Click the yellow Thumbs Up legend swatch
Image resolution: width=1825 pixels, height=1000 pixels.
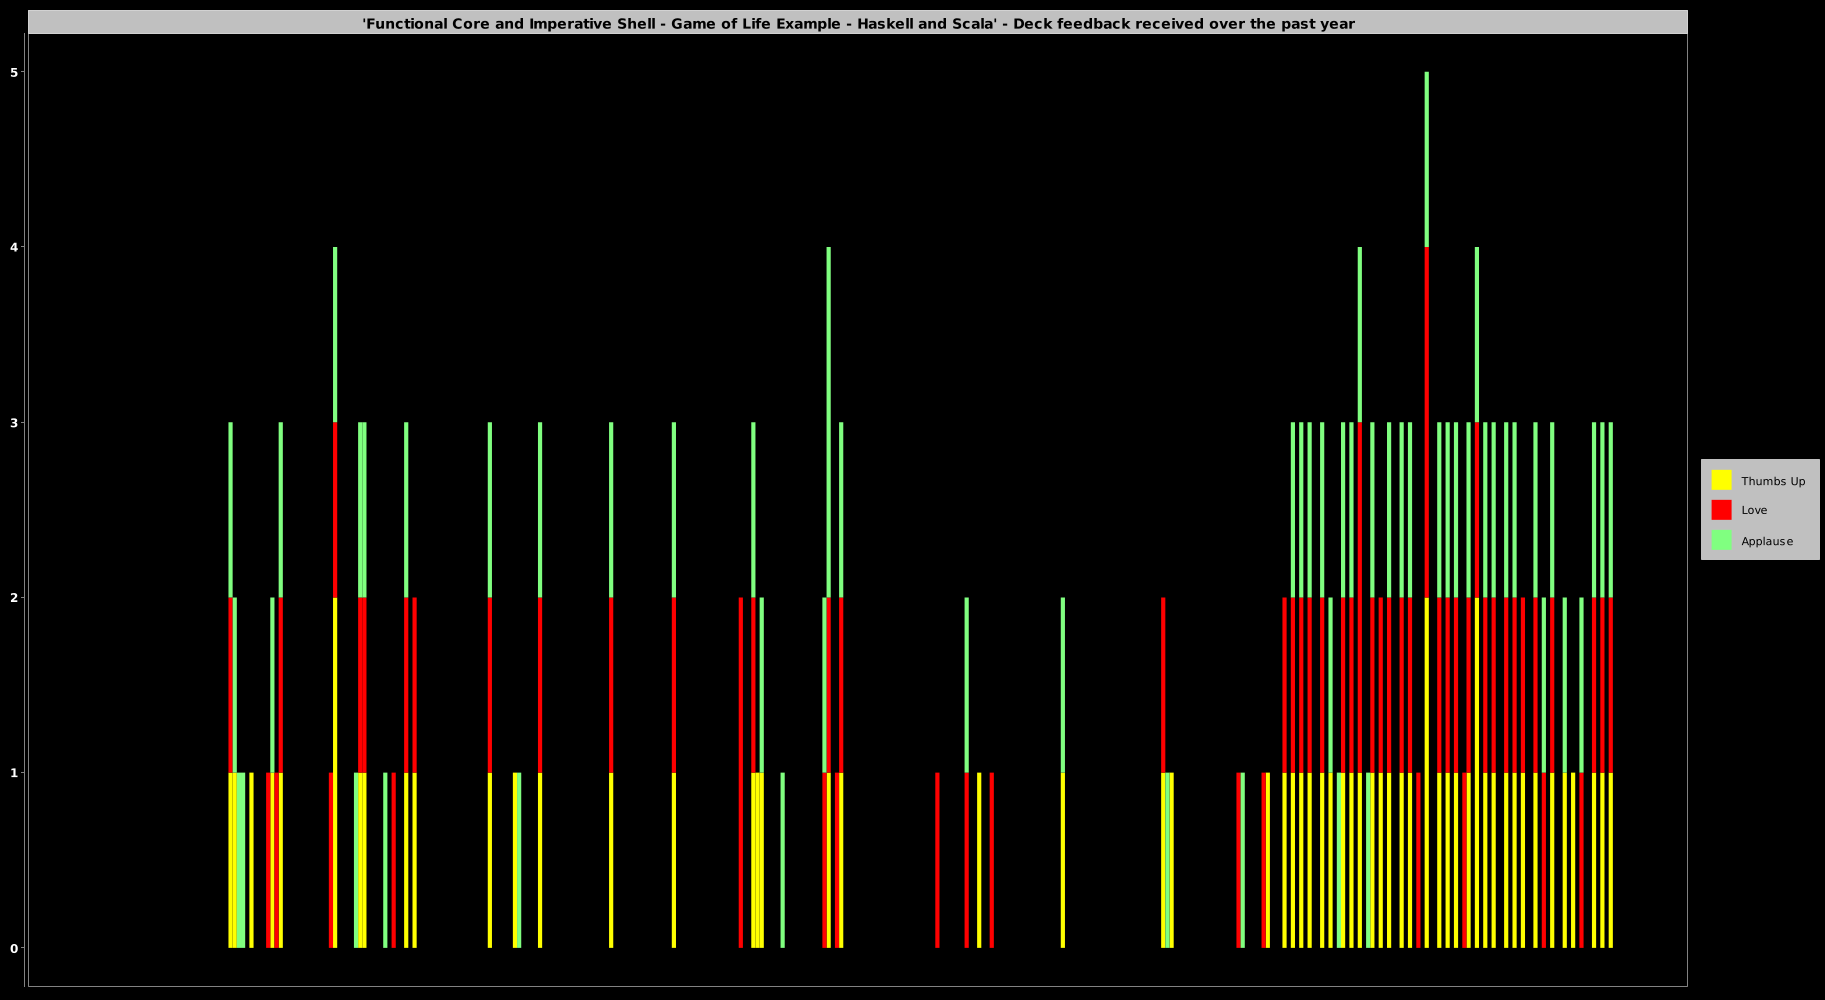1721,480
